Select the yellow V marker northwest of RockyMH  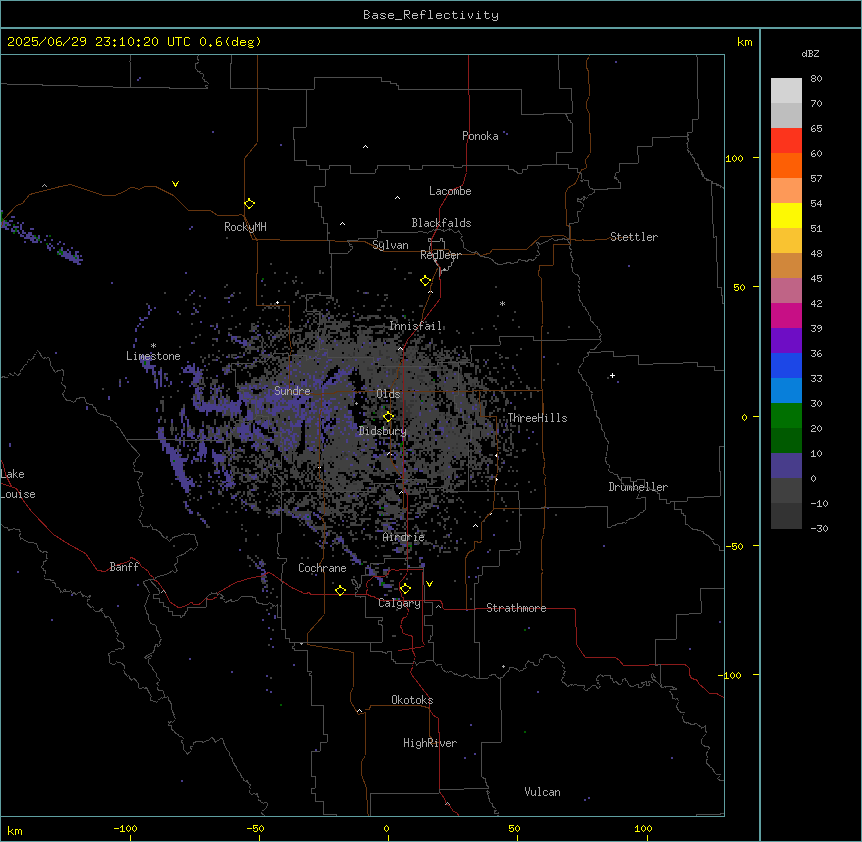coord(175,184)
